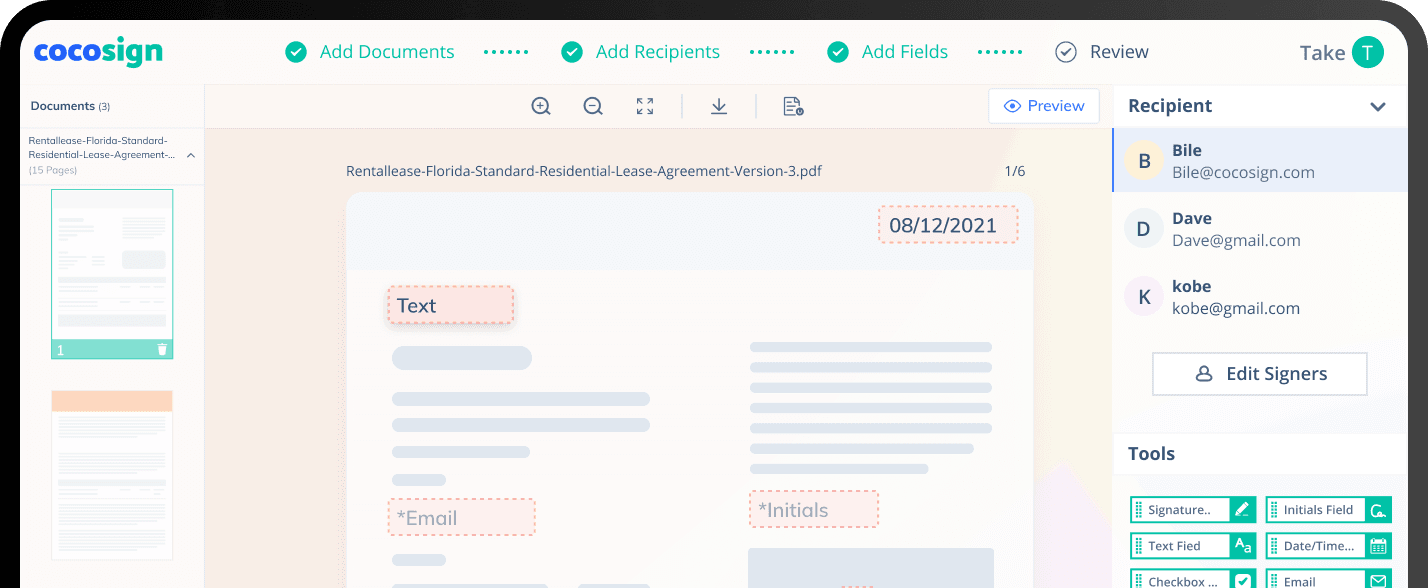Image resolution: width=1428 pixels, height=588 pixels.
Task: Select the Zoom In tool
Action: coord(540,105)
